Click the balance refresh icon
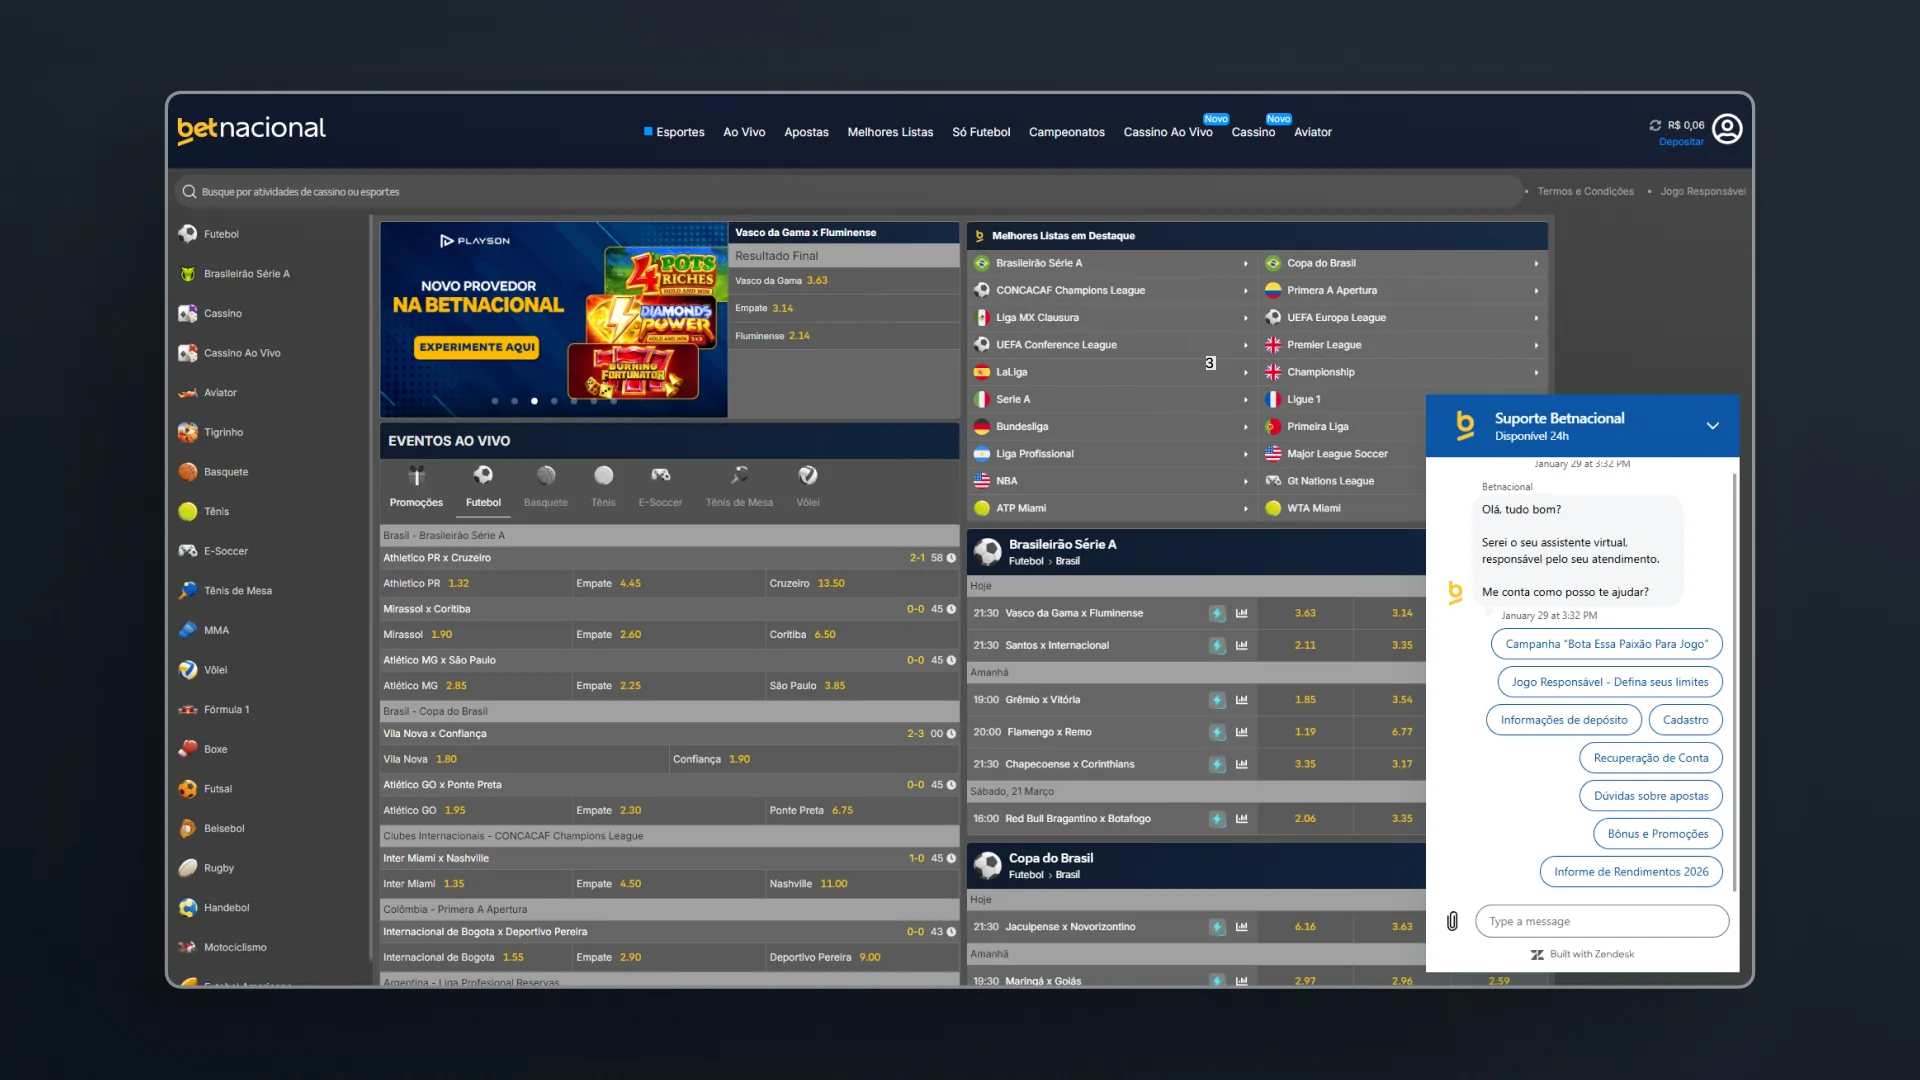The width and height of the screenshot is (1920, 1080). tap(1655, 126)
